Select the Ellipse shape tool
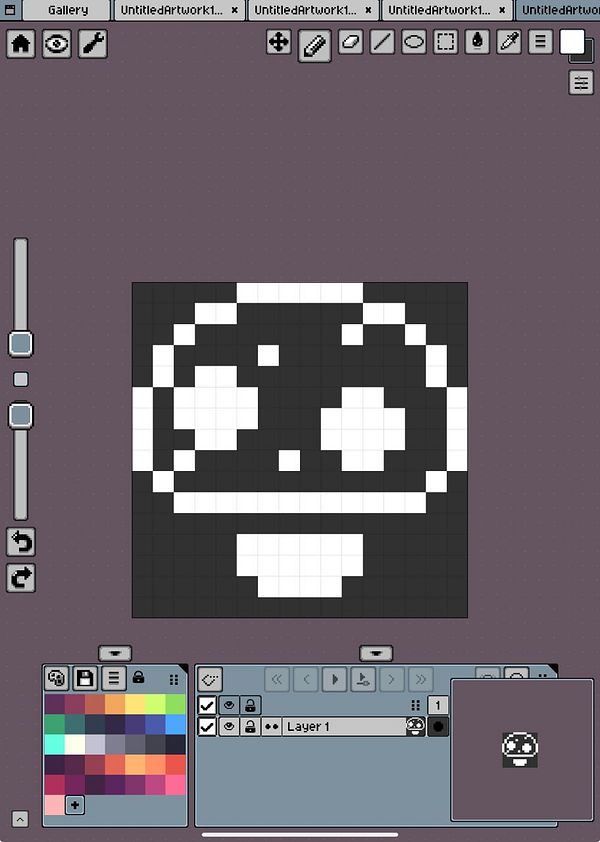The image size is (600, 842). (414, 42)
